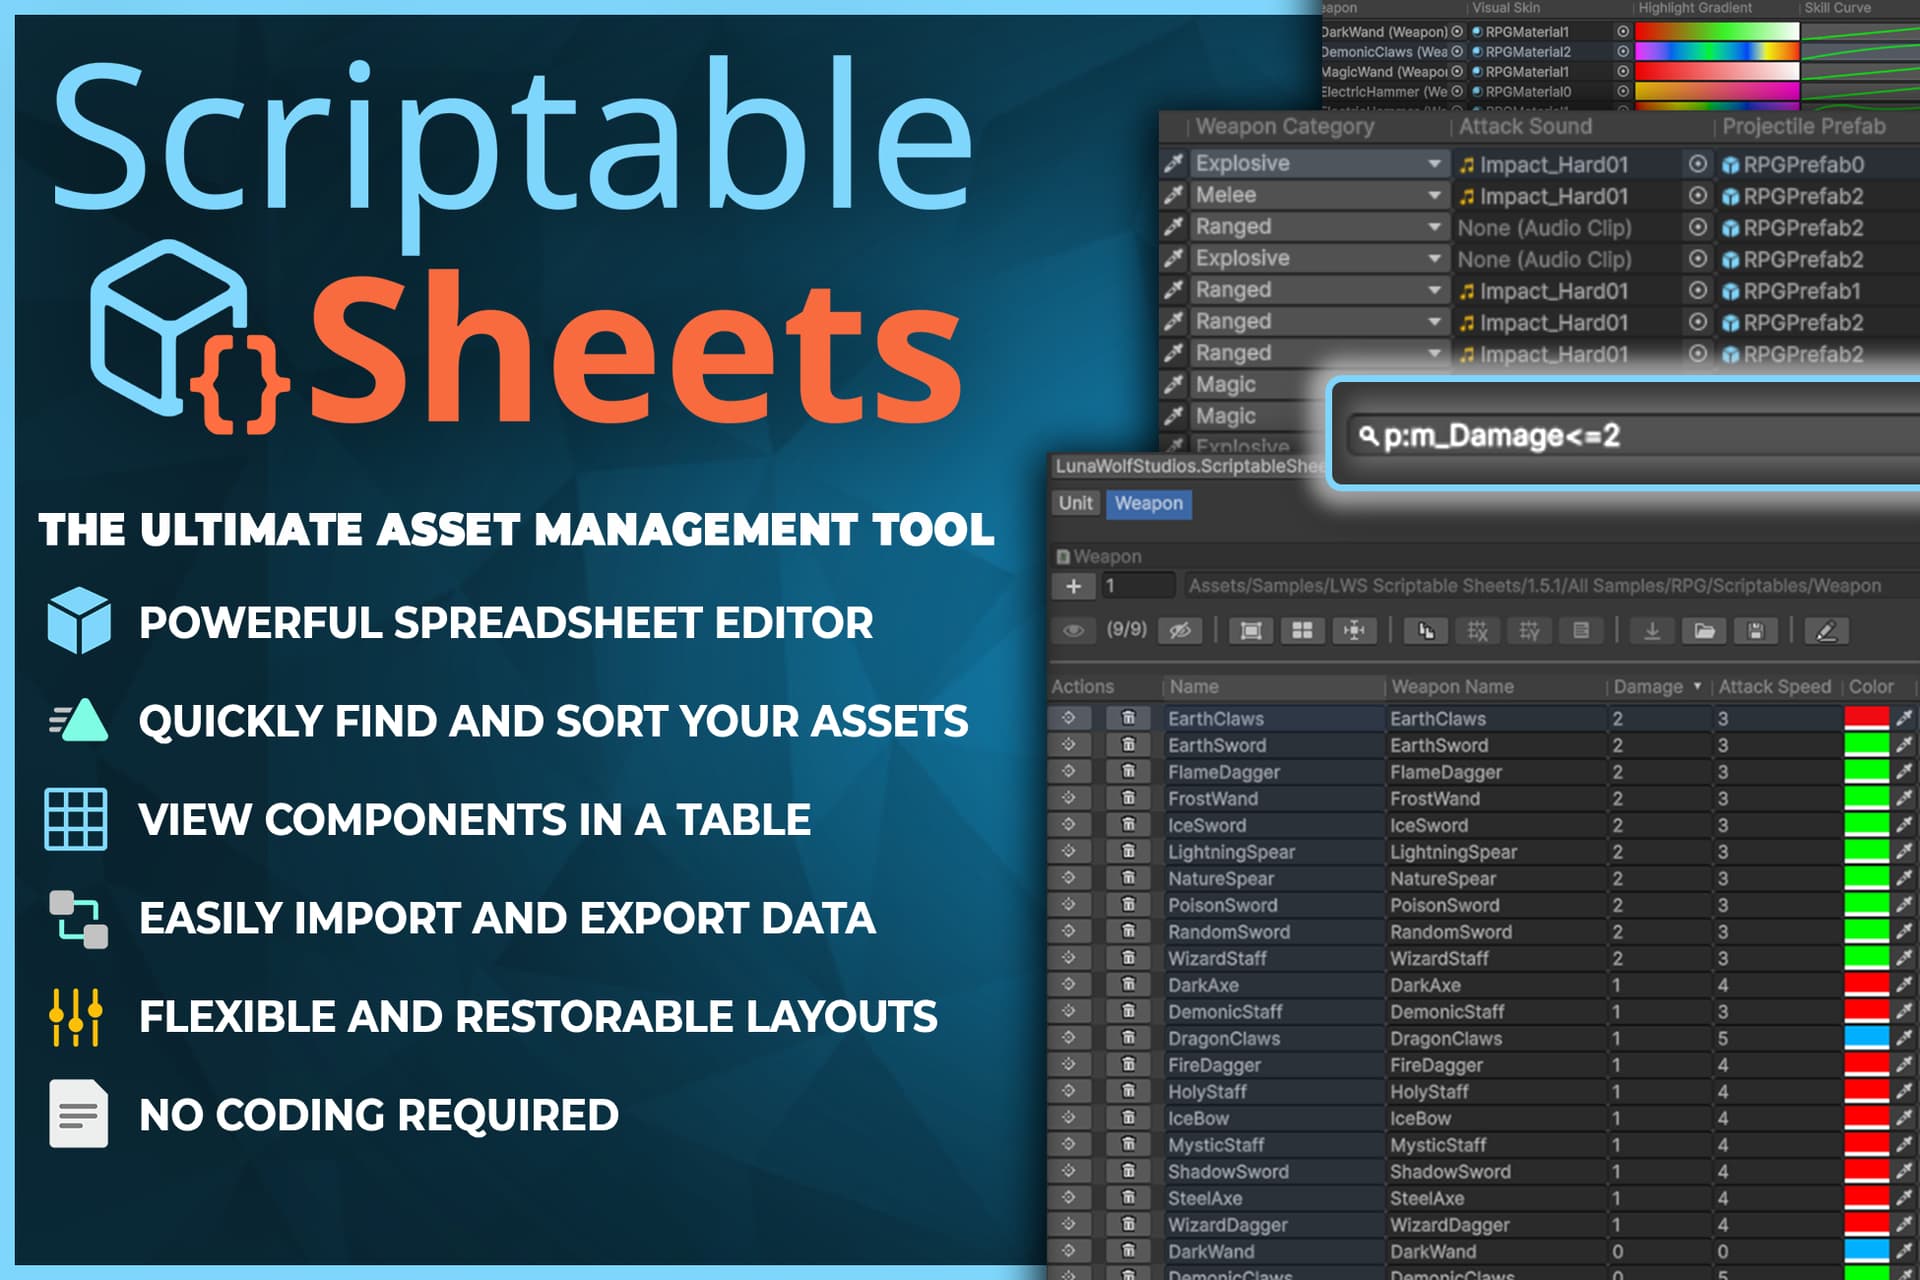Click the import download icon

pyautogui.click(x=1652, y=631)
